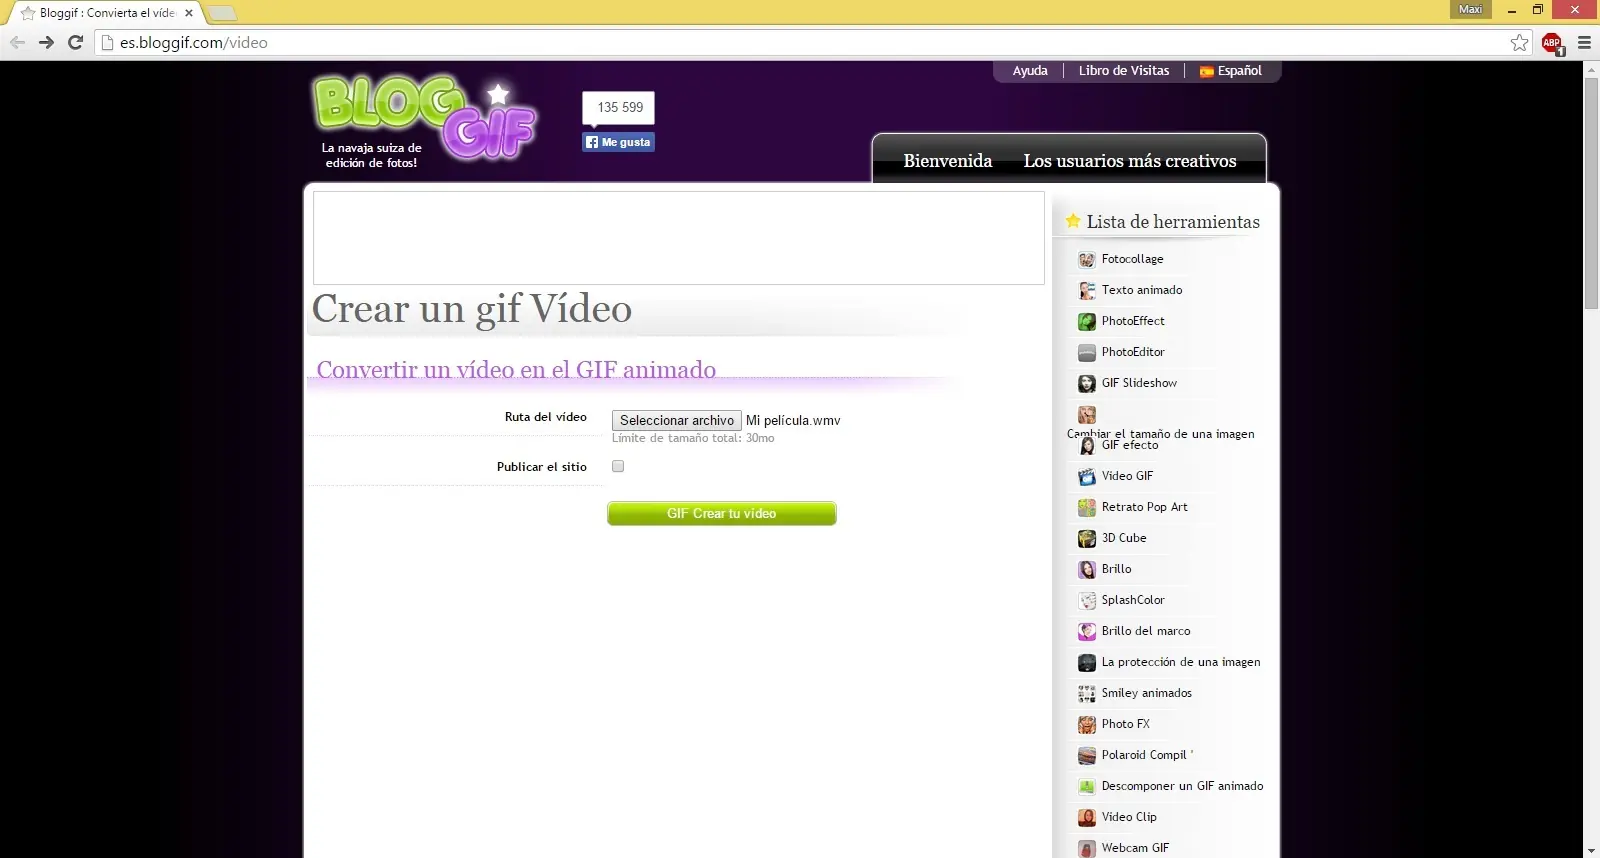Click the Maxi user profile button
1600x858 pixels.
(x=1470, y=9)
